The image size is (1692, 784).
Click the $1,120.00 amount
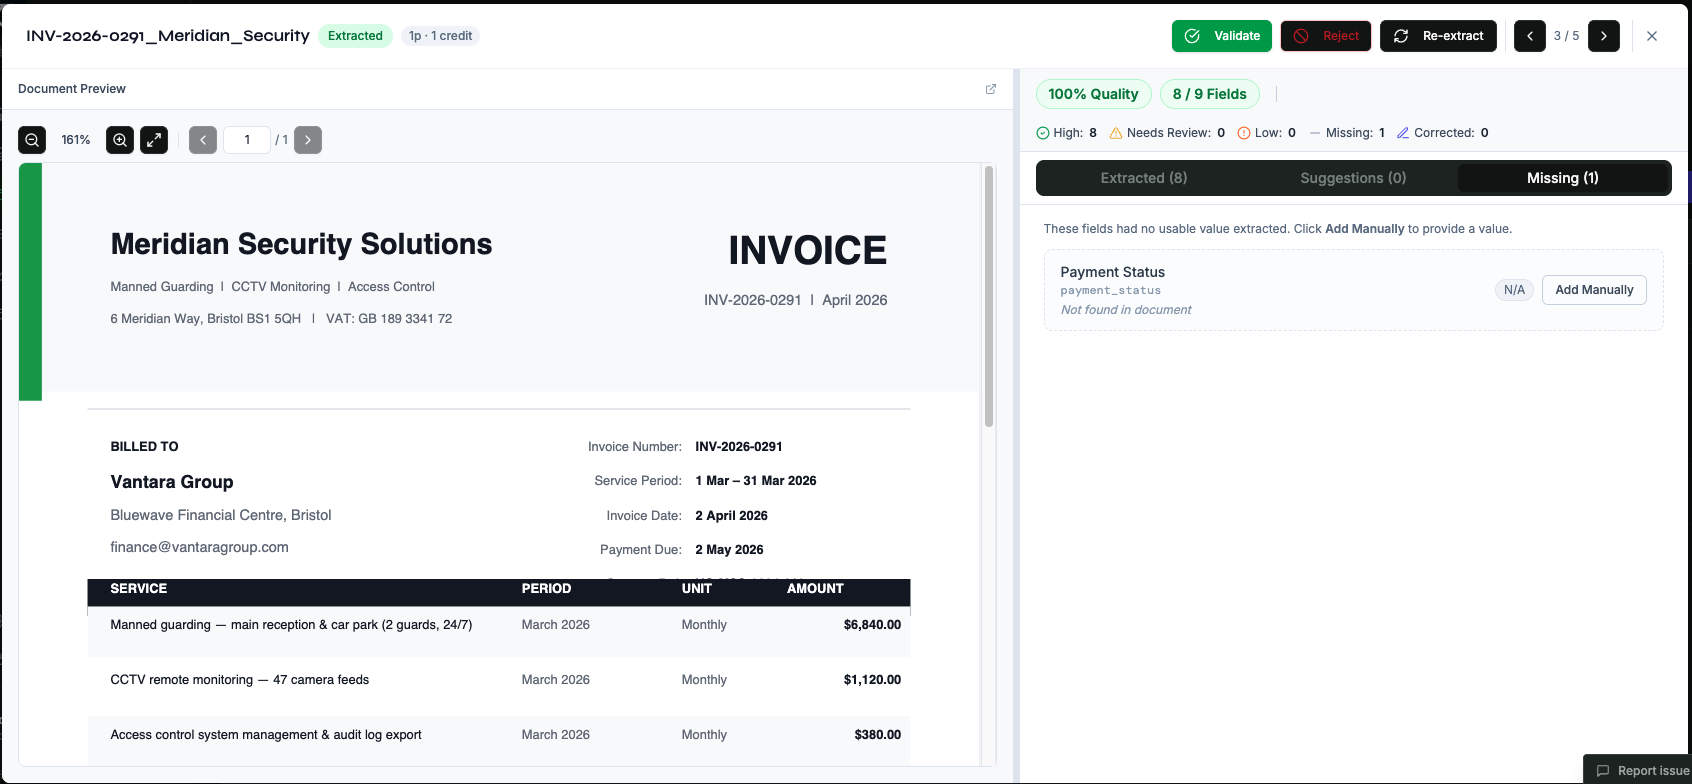point(872,680)
